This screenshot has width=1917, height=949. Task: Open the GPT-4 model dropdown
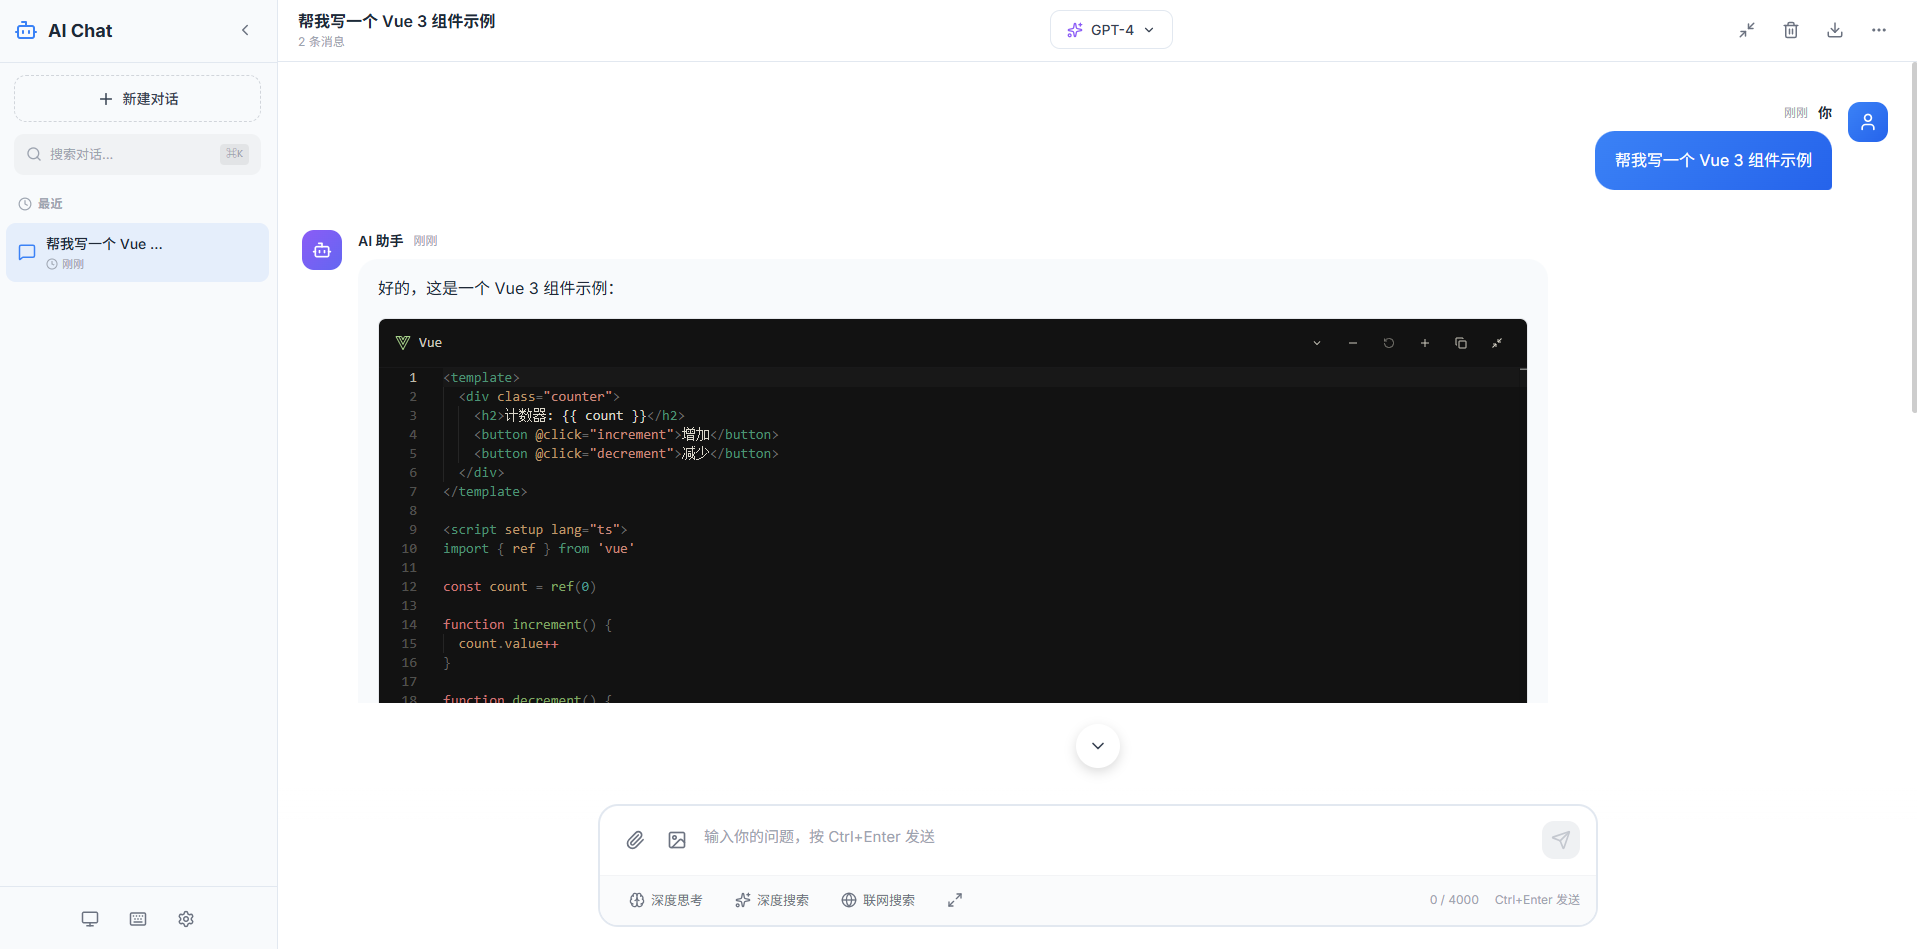point(1110,30)
